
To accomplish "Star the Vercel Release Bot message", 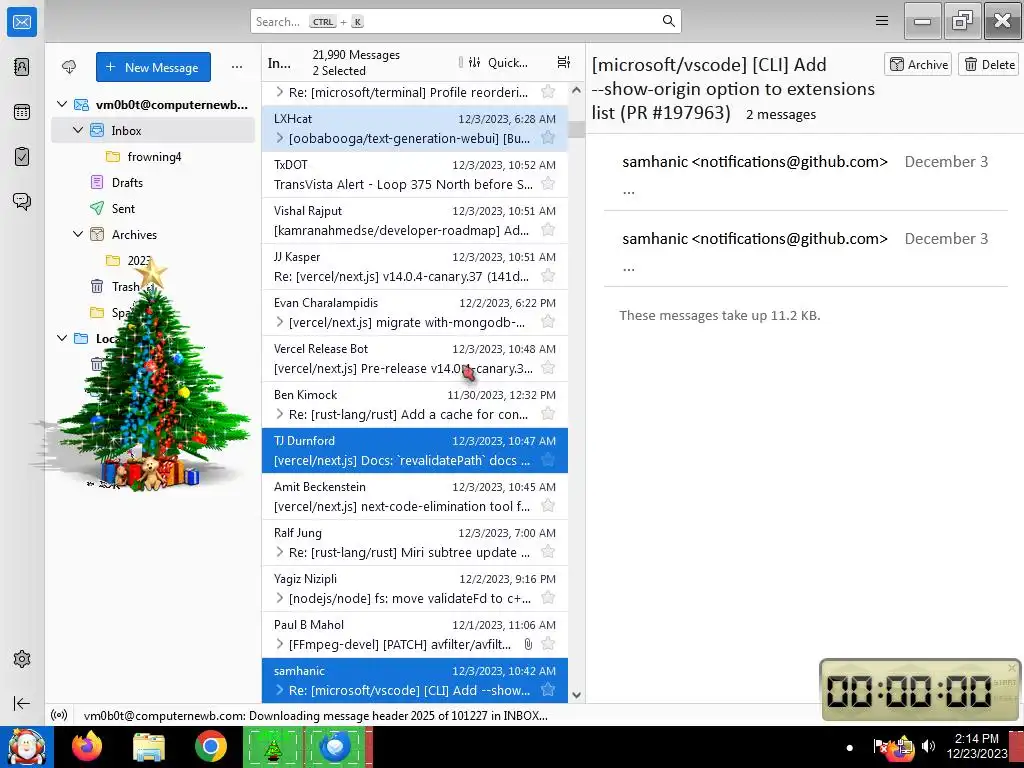I will 549,368.
